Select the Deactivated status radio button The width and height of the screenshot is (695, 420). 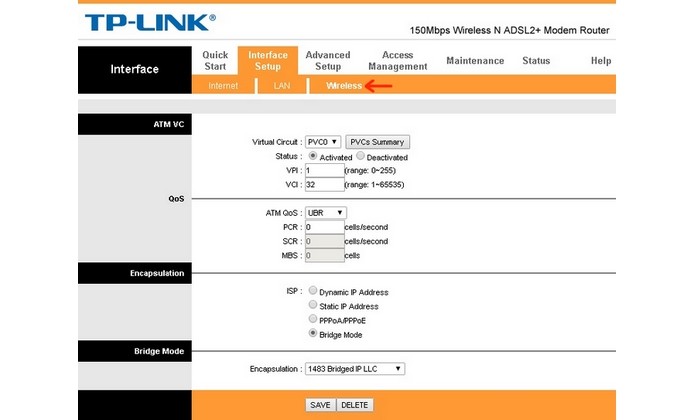click(x=360, y=156)
